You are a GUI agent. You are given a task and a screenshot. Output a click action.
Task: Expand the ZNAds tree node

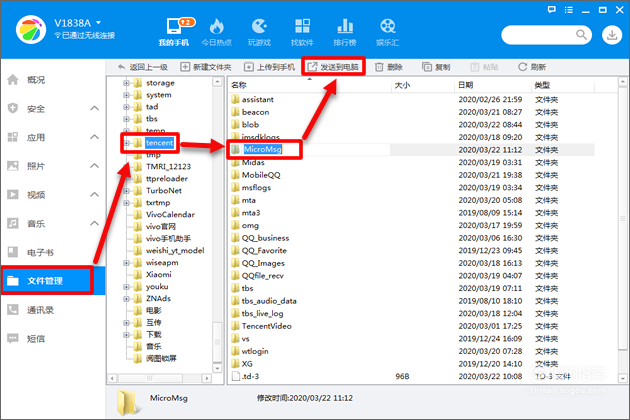[126, 299]
